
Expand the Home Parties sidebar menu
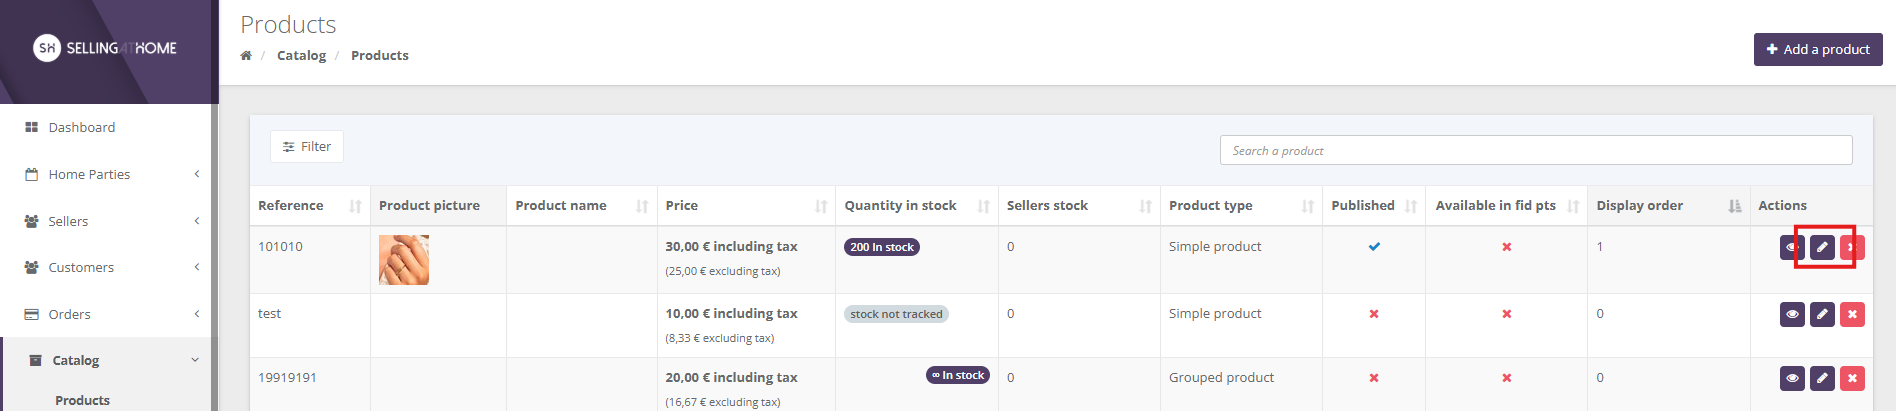click(110, 174)
